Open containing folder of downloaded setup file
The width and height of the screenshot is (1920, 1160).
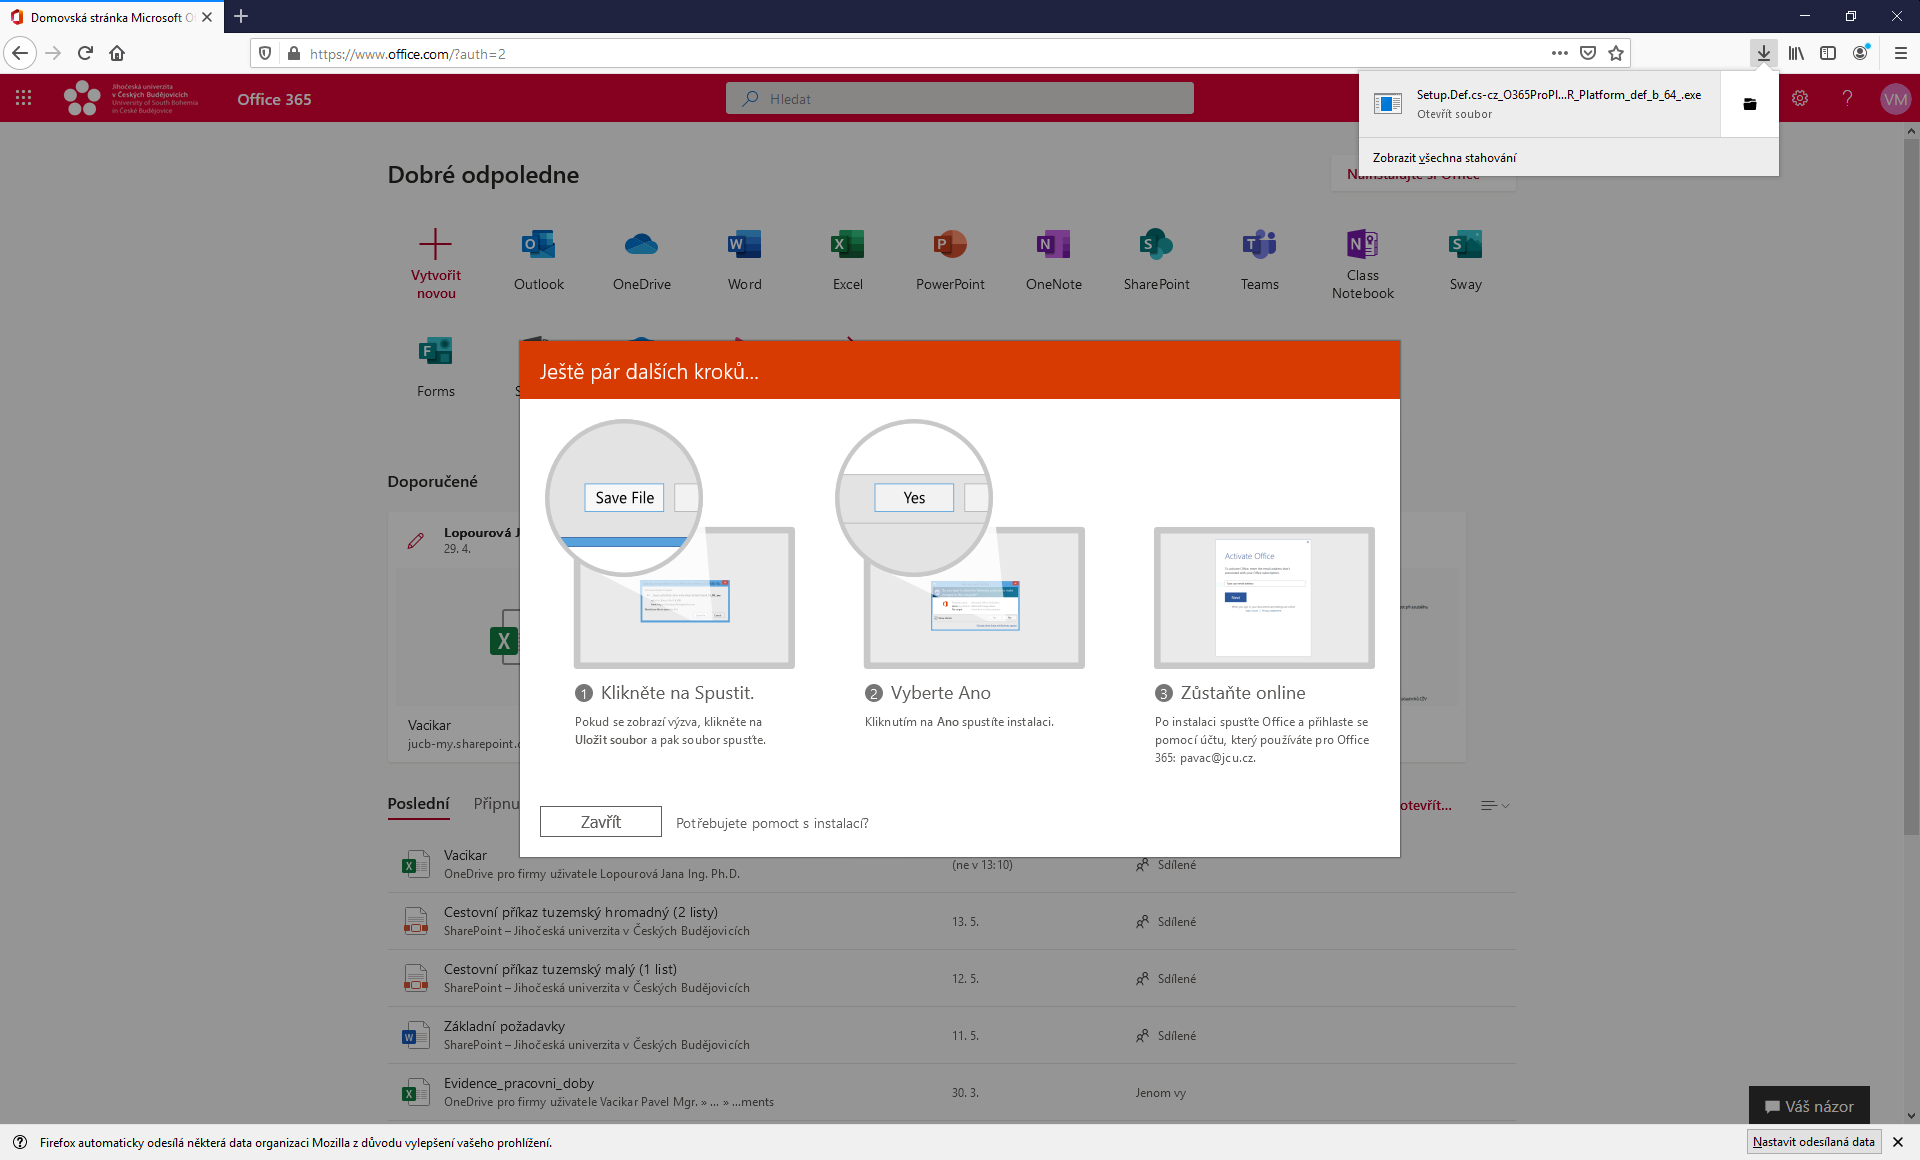(x=1749, y=104)
